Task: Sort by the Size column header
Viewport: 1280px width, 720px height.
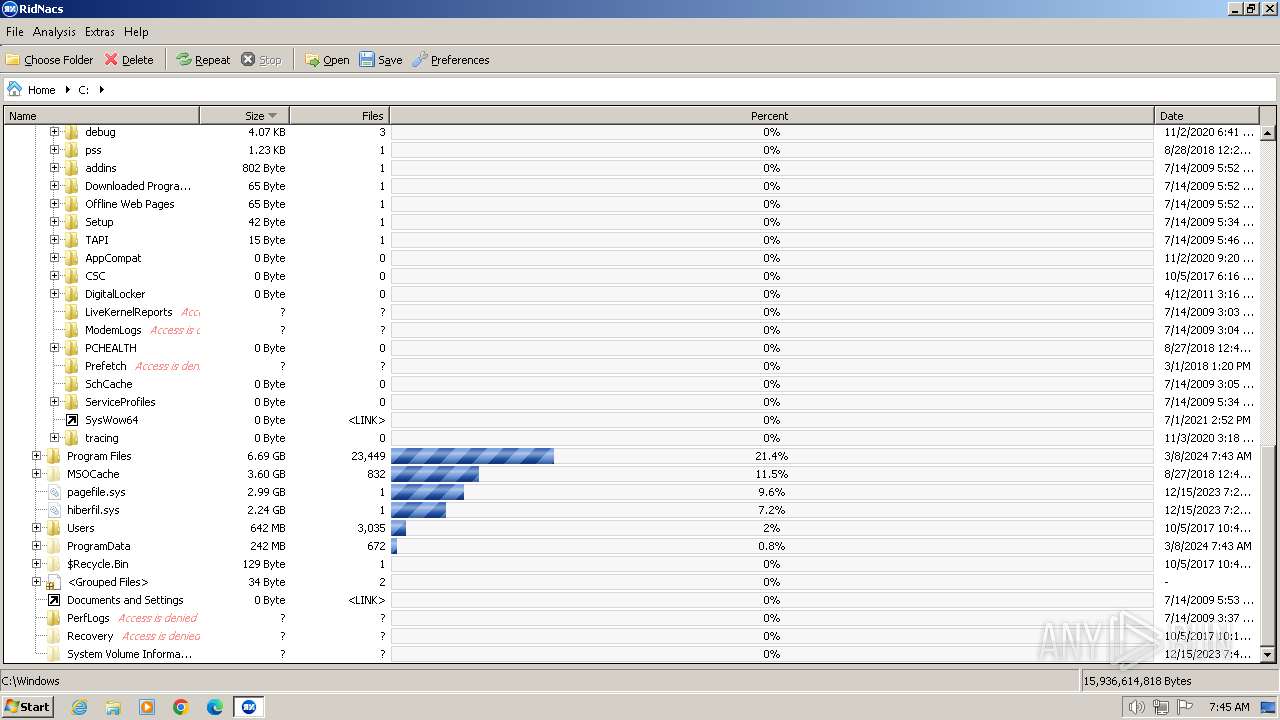Action: pyautogui.click(x=245, y=116)
